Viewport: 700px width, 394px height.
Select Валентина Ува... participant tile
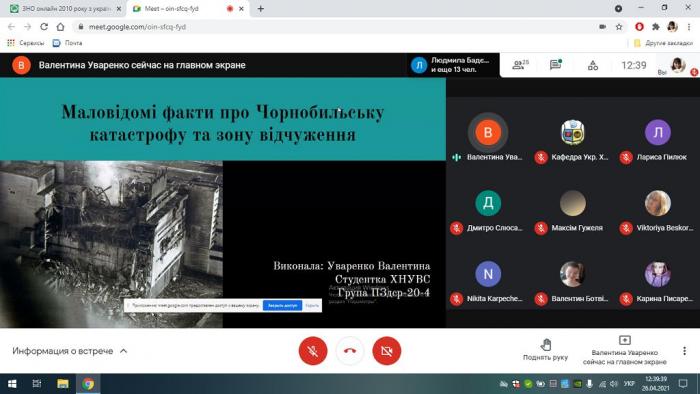pyautogui.click(x=488, y=137)
